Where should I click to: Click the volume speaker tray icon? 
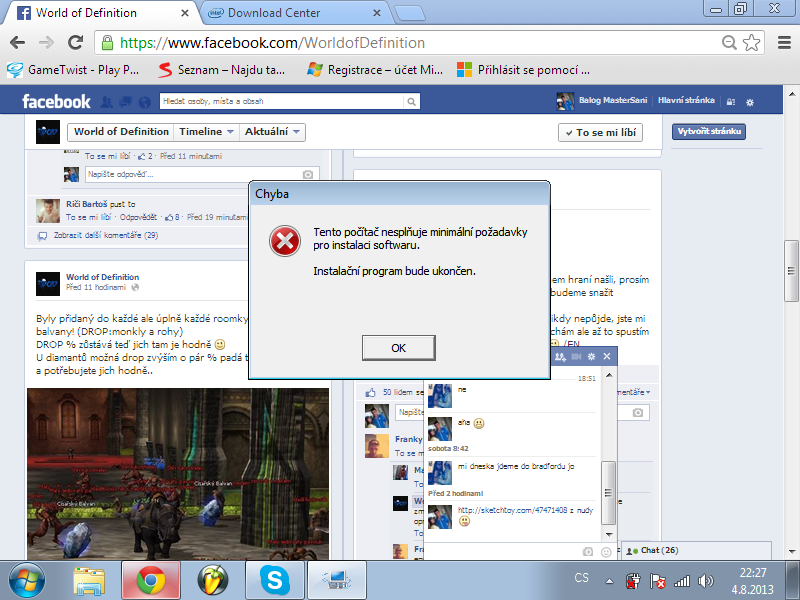(x=706, y=581)
